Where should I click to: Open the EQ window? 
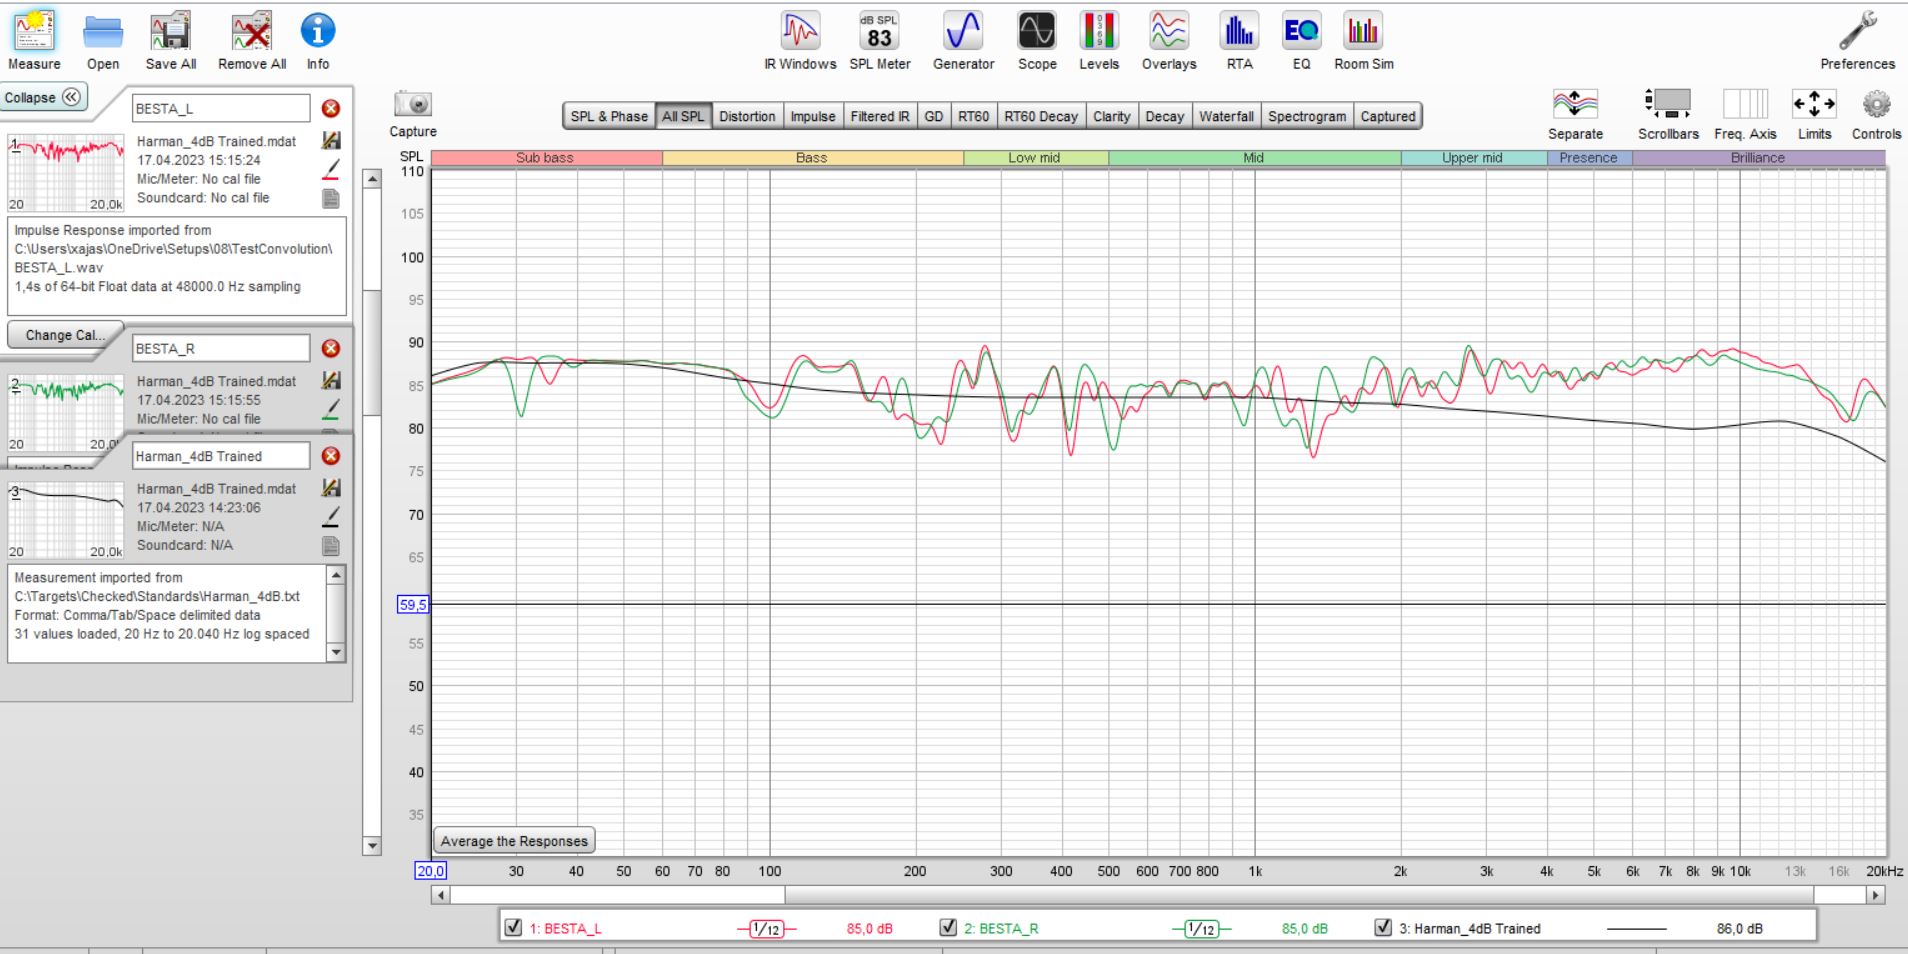click(1301, 41)
